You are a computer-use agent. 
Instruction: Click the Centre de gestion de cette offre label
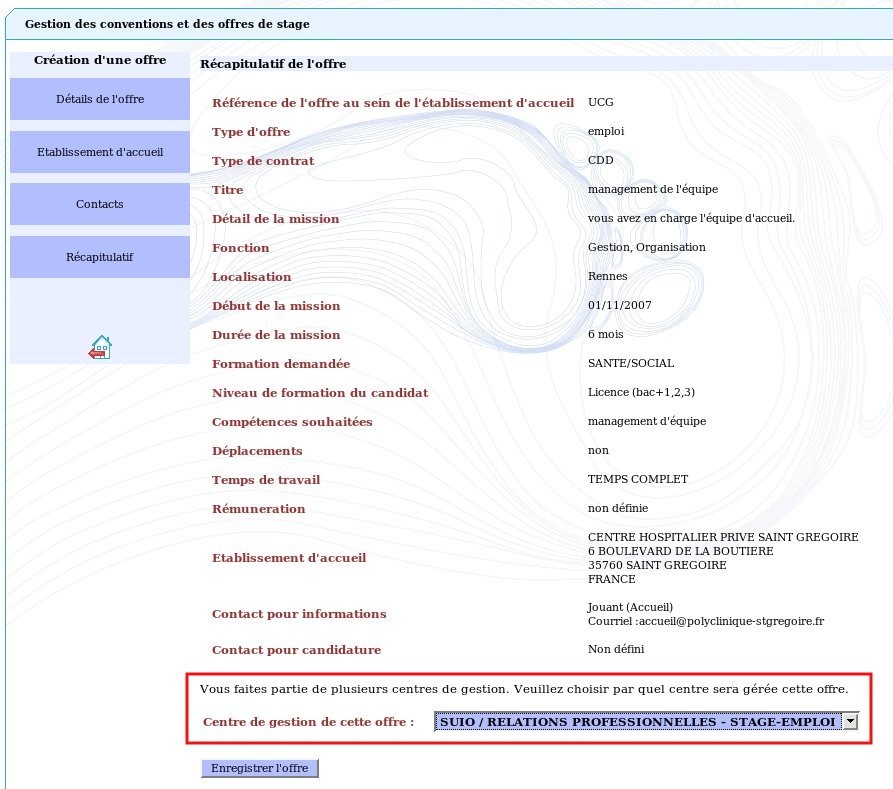pos(308,722)
